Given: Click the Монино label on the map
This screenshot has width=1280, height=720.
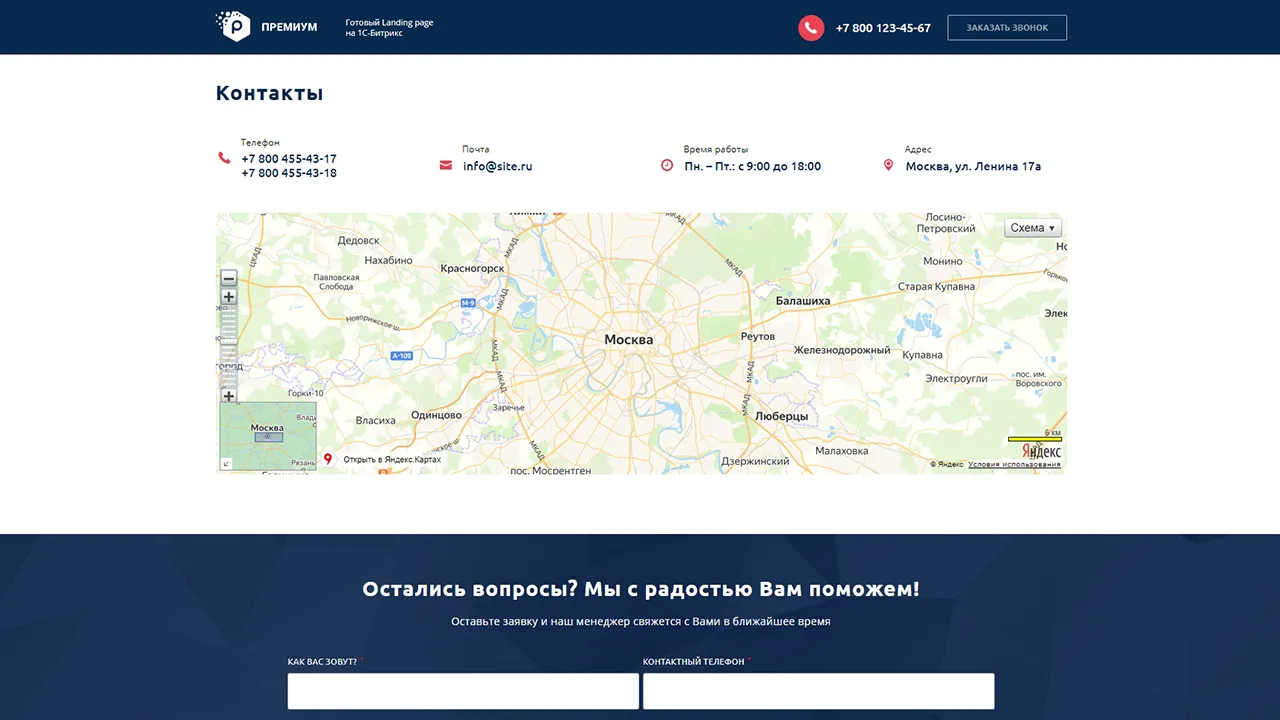Looking at the screenshot, I should coord(942,261).
